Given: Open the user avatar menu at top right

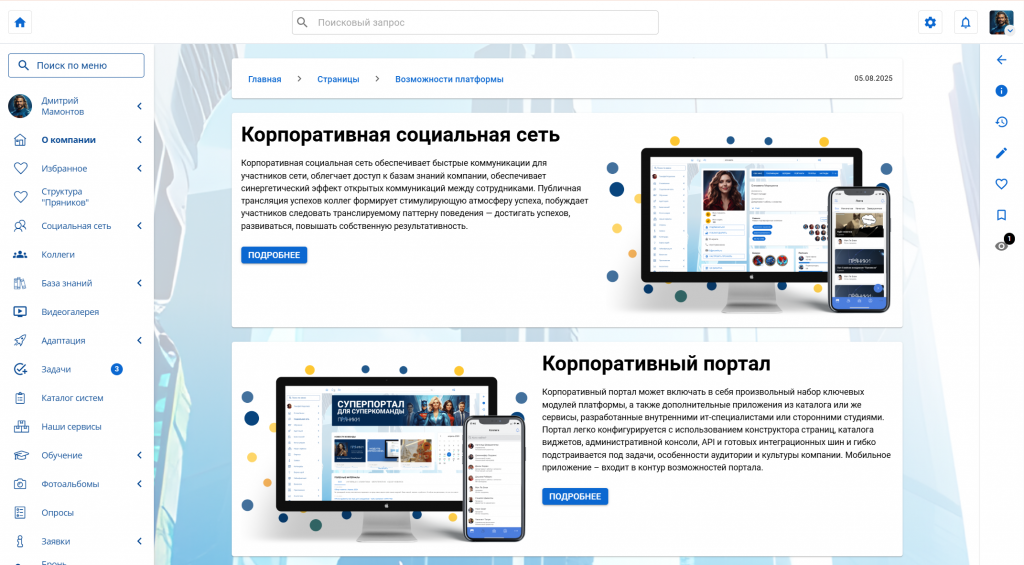Looking at the screenshot, I should (x=1001, y=22).
